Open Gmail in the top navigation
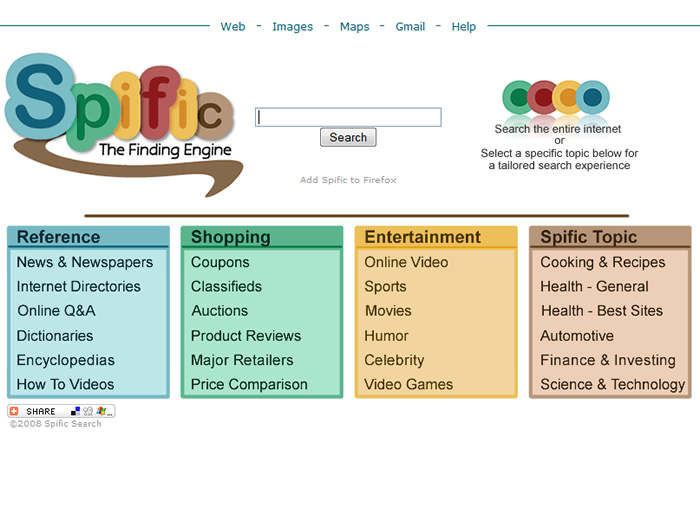Viewport: 700px width, 525px height. coord(410,27)
